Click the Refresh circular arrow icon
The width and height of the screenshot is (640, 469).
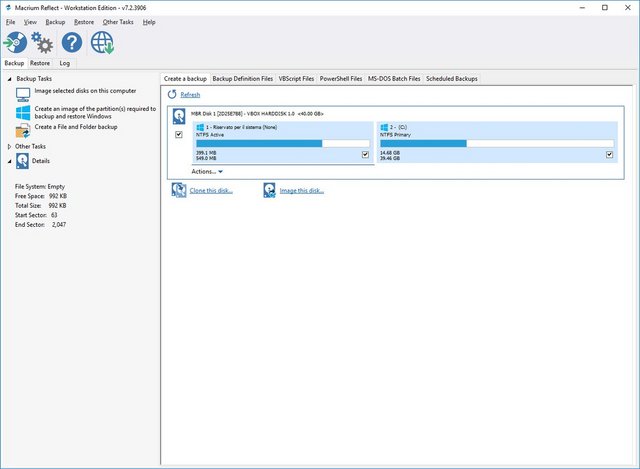click(x=172, y=94)
